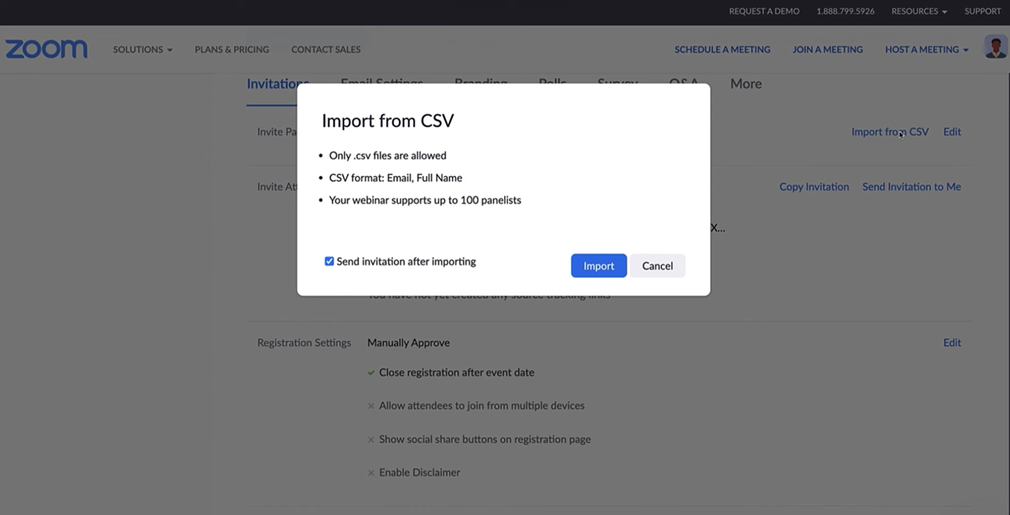Expand the Solutions dropdown menu
Image resolution: width=1010 pixels, height=515 pixels.
coord(142,49)
